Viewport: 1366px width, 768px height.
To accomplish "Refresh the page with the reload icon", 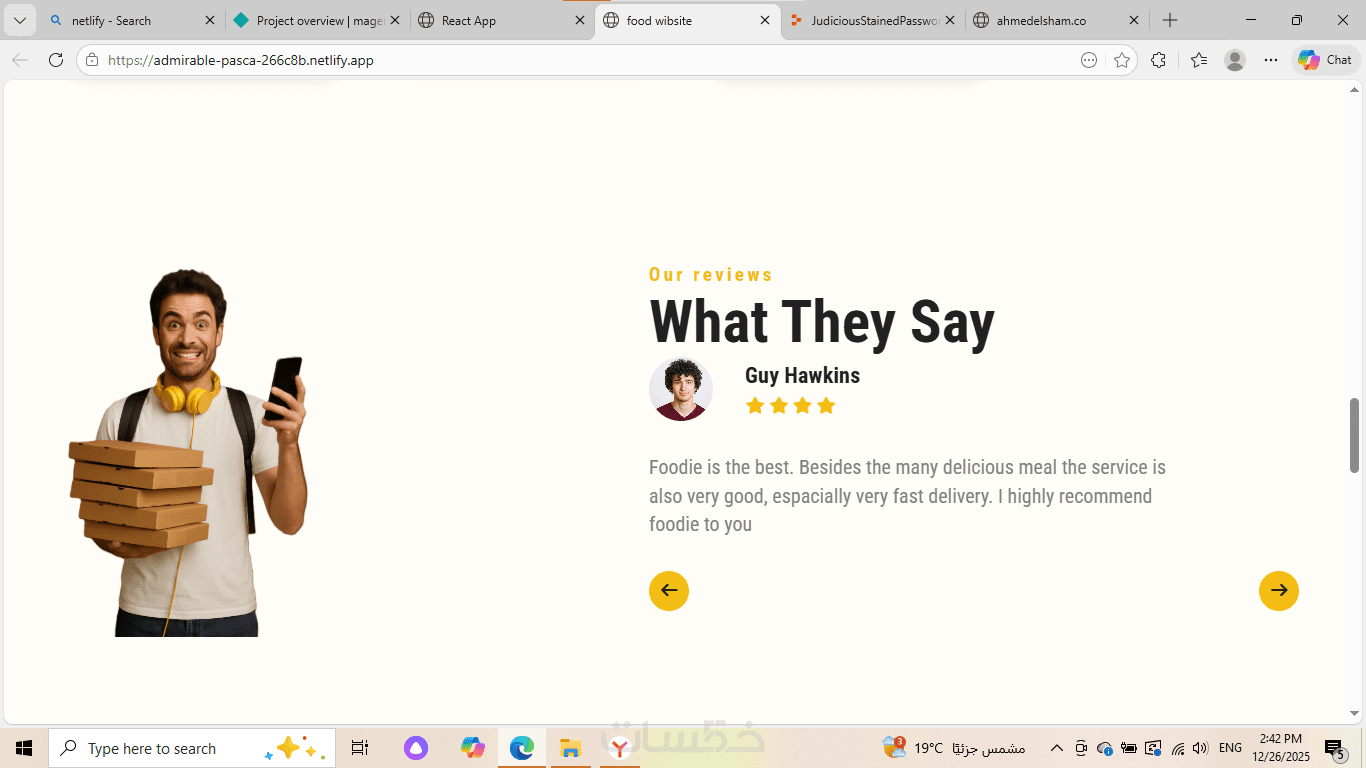I will [x=56, y=60].
